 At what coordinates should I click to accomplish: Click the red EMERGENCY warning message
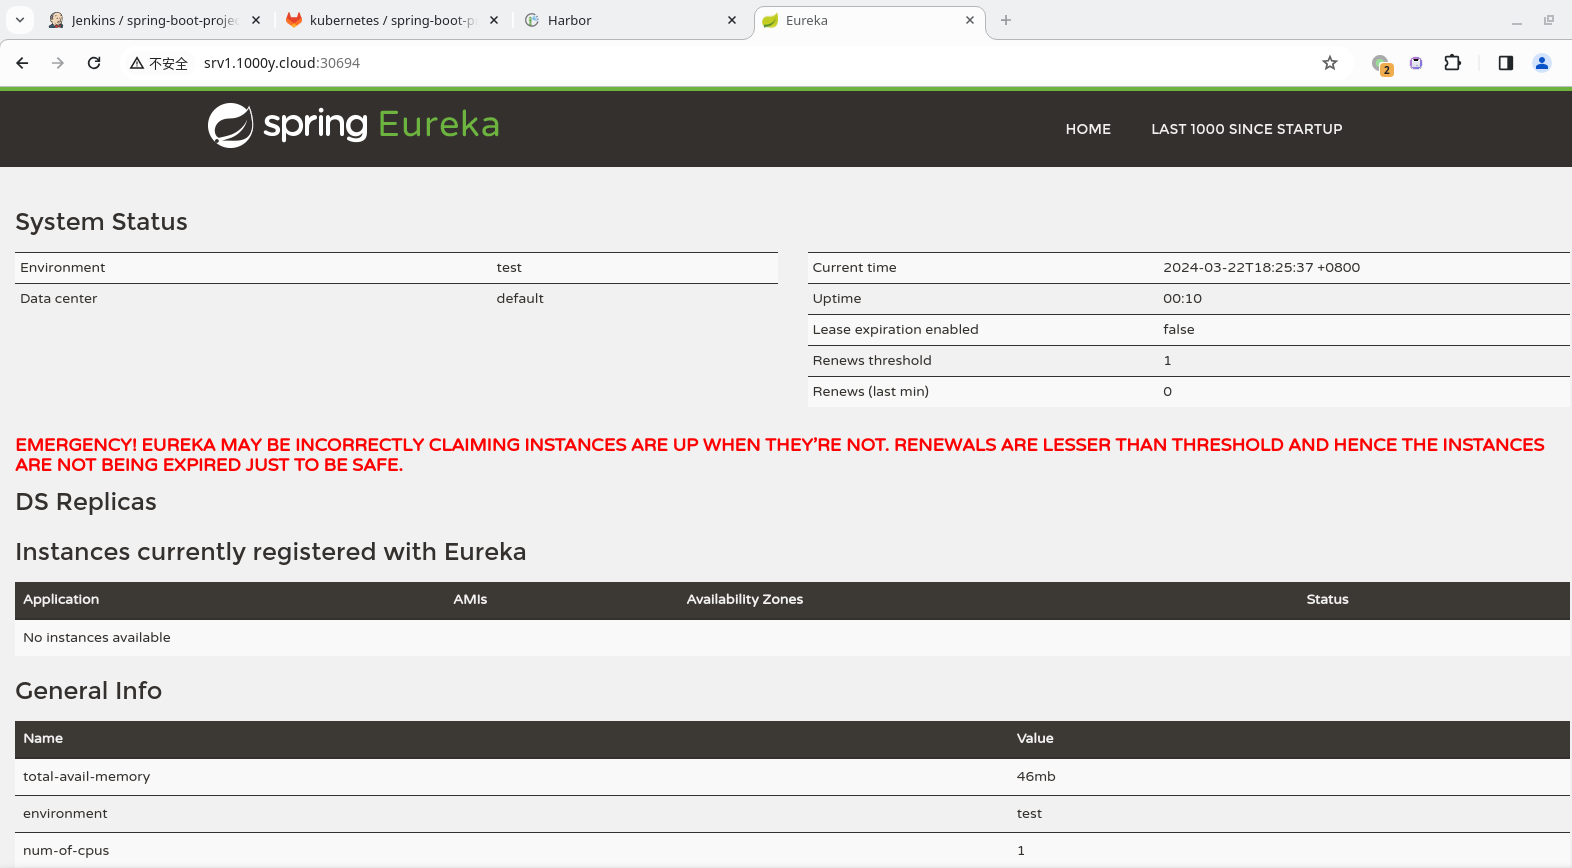pyautogui.click(x=780, y=455)
